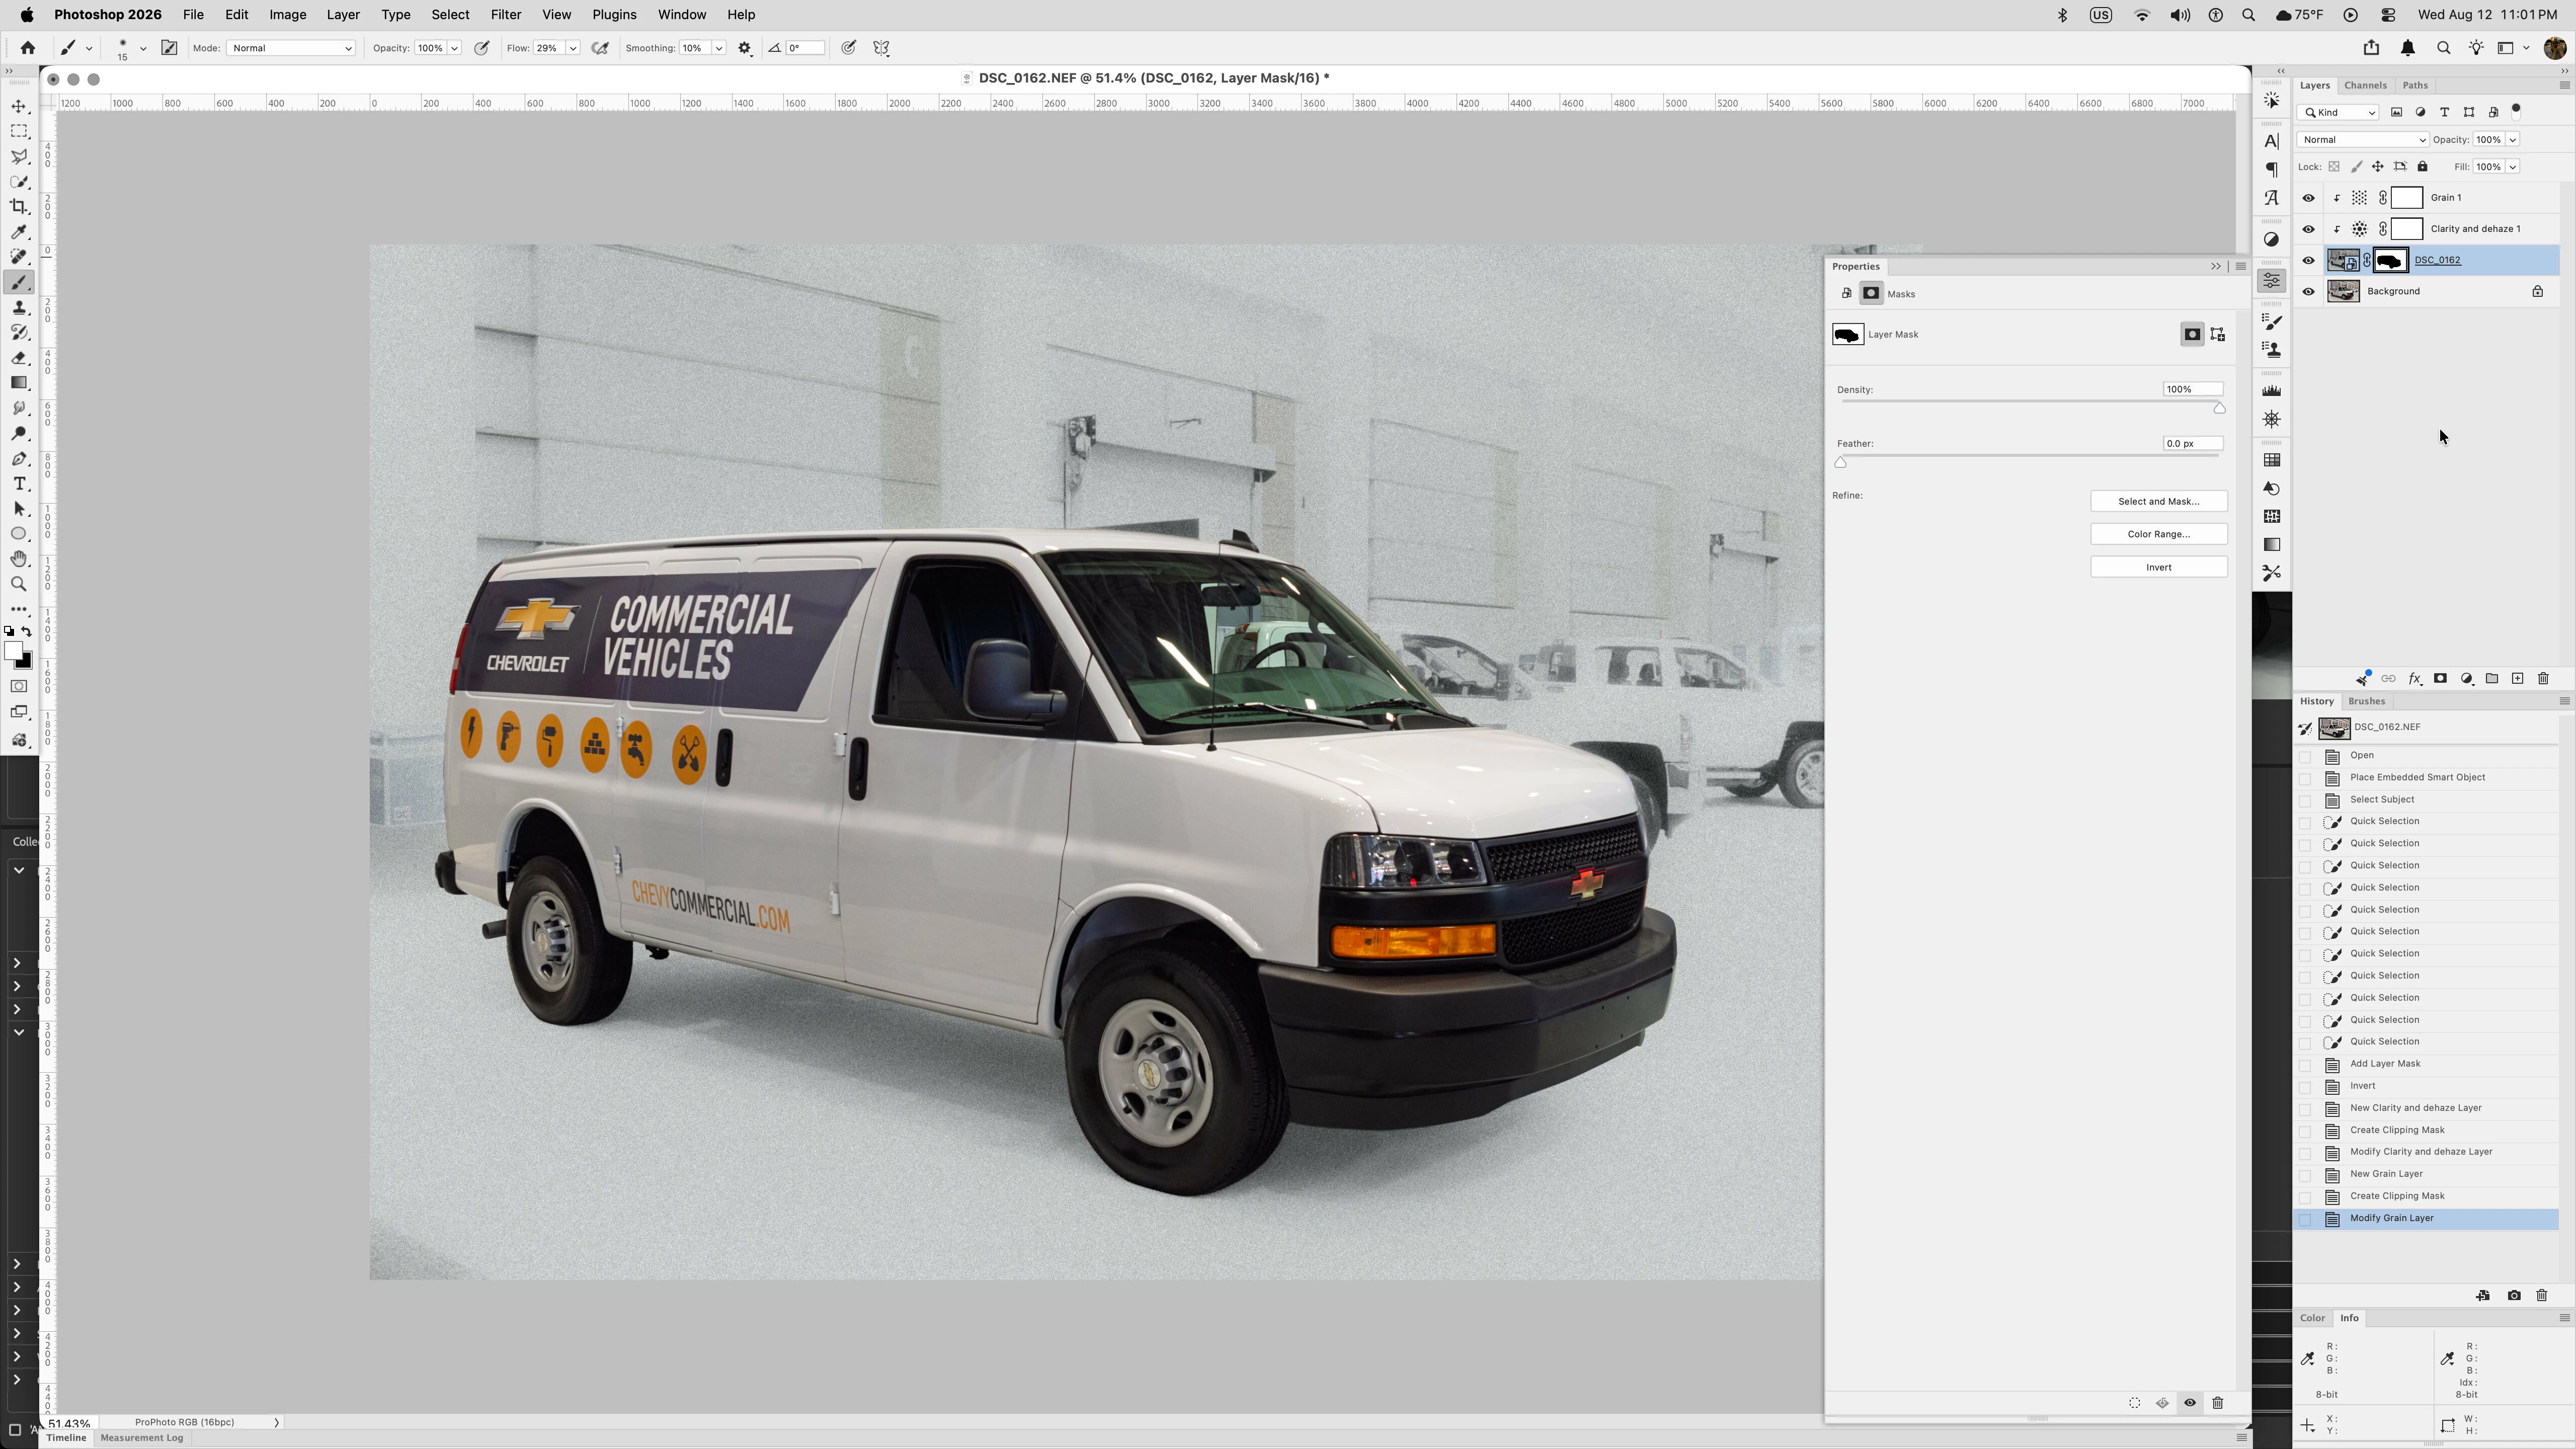Select the Pen tool
Screen dimensions: 2576x1449
[19, 459]
